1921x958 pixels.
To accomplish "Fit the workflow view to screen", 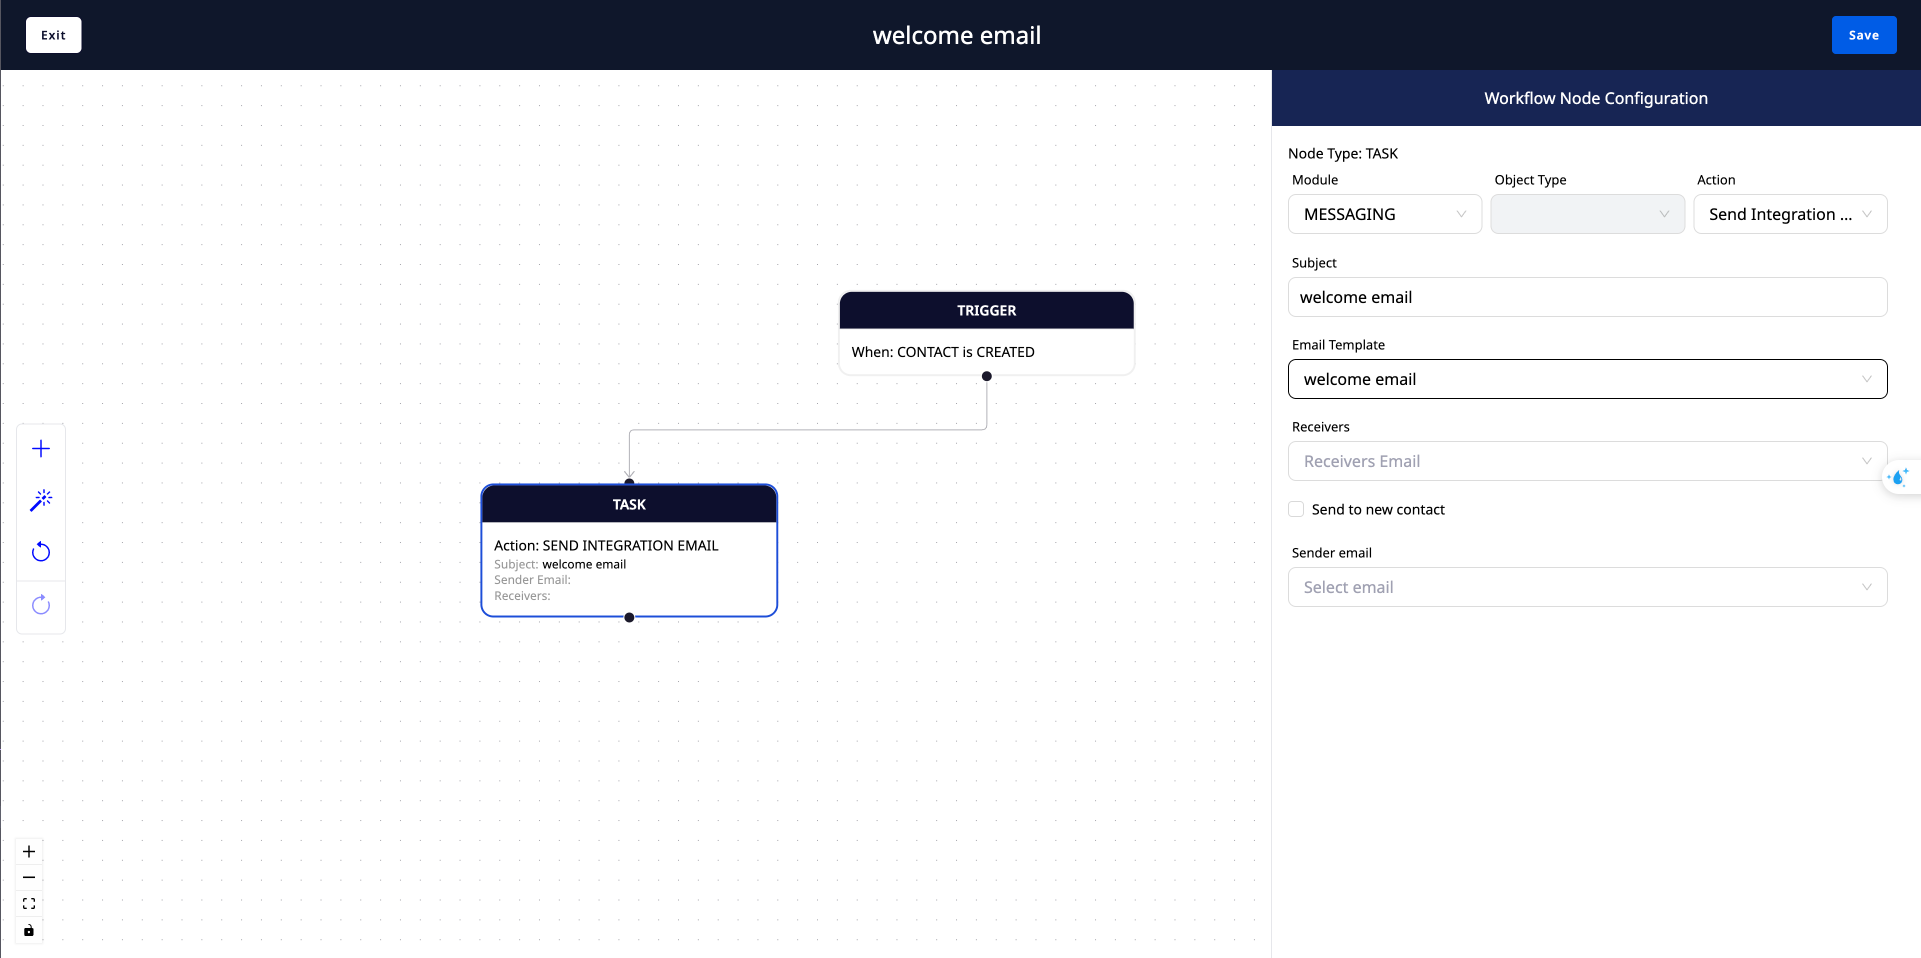I will (x=29, y=904).
